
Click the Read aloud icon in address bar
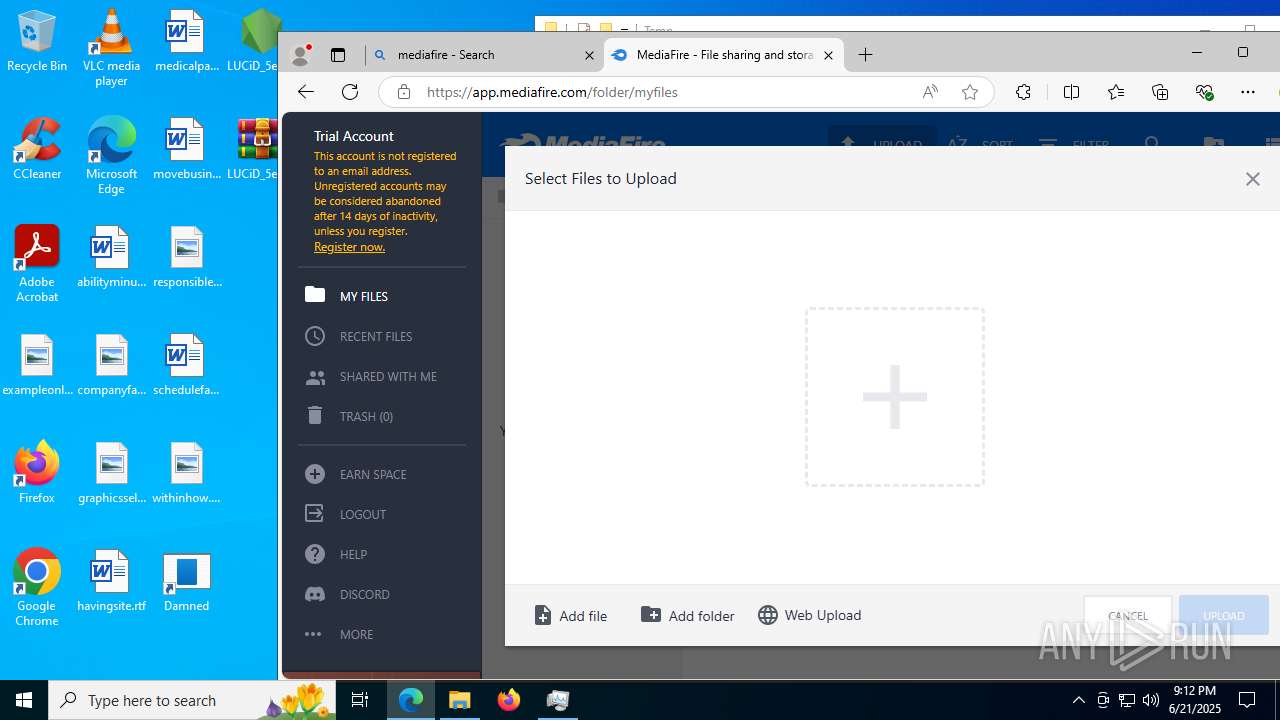[x=930, y=92]
